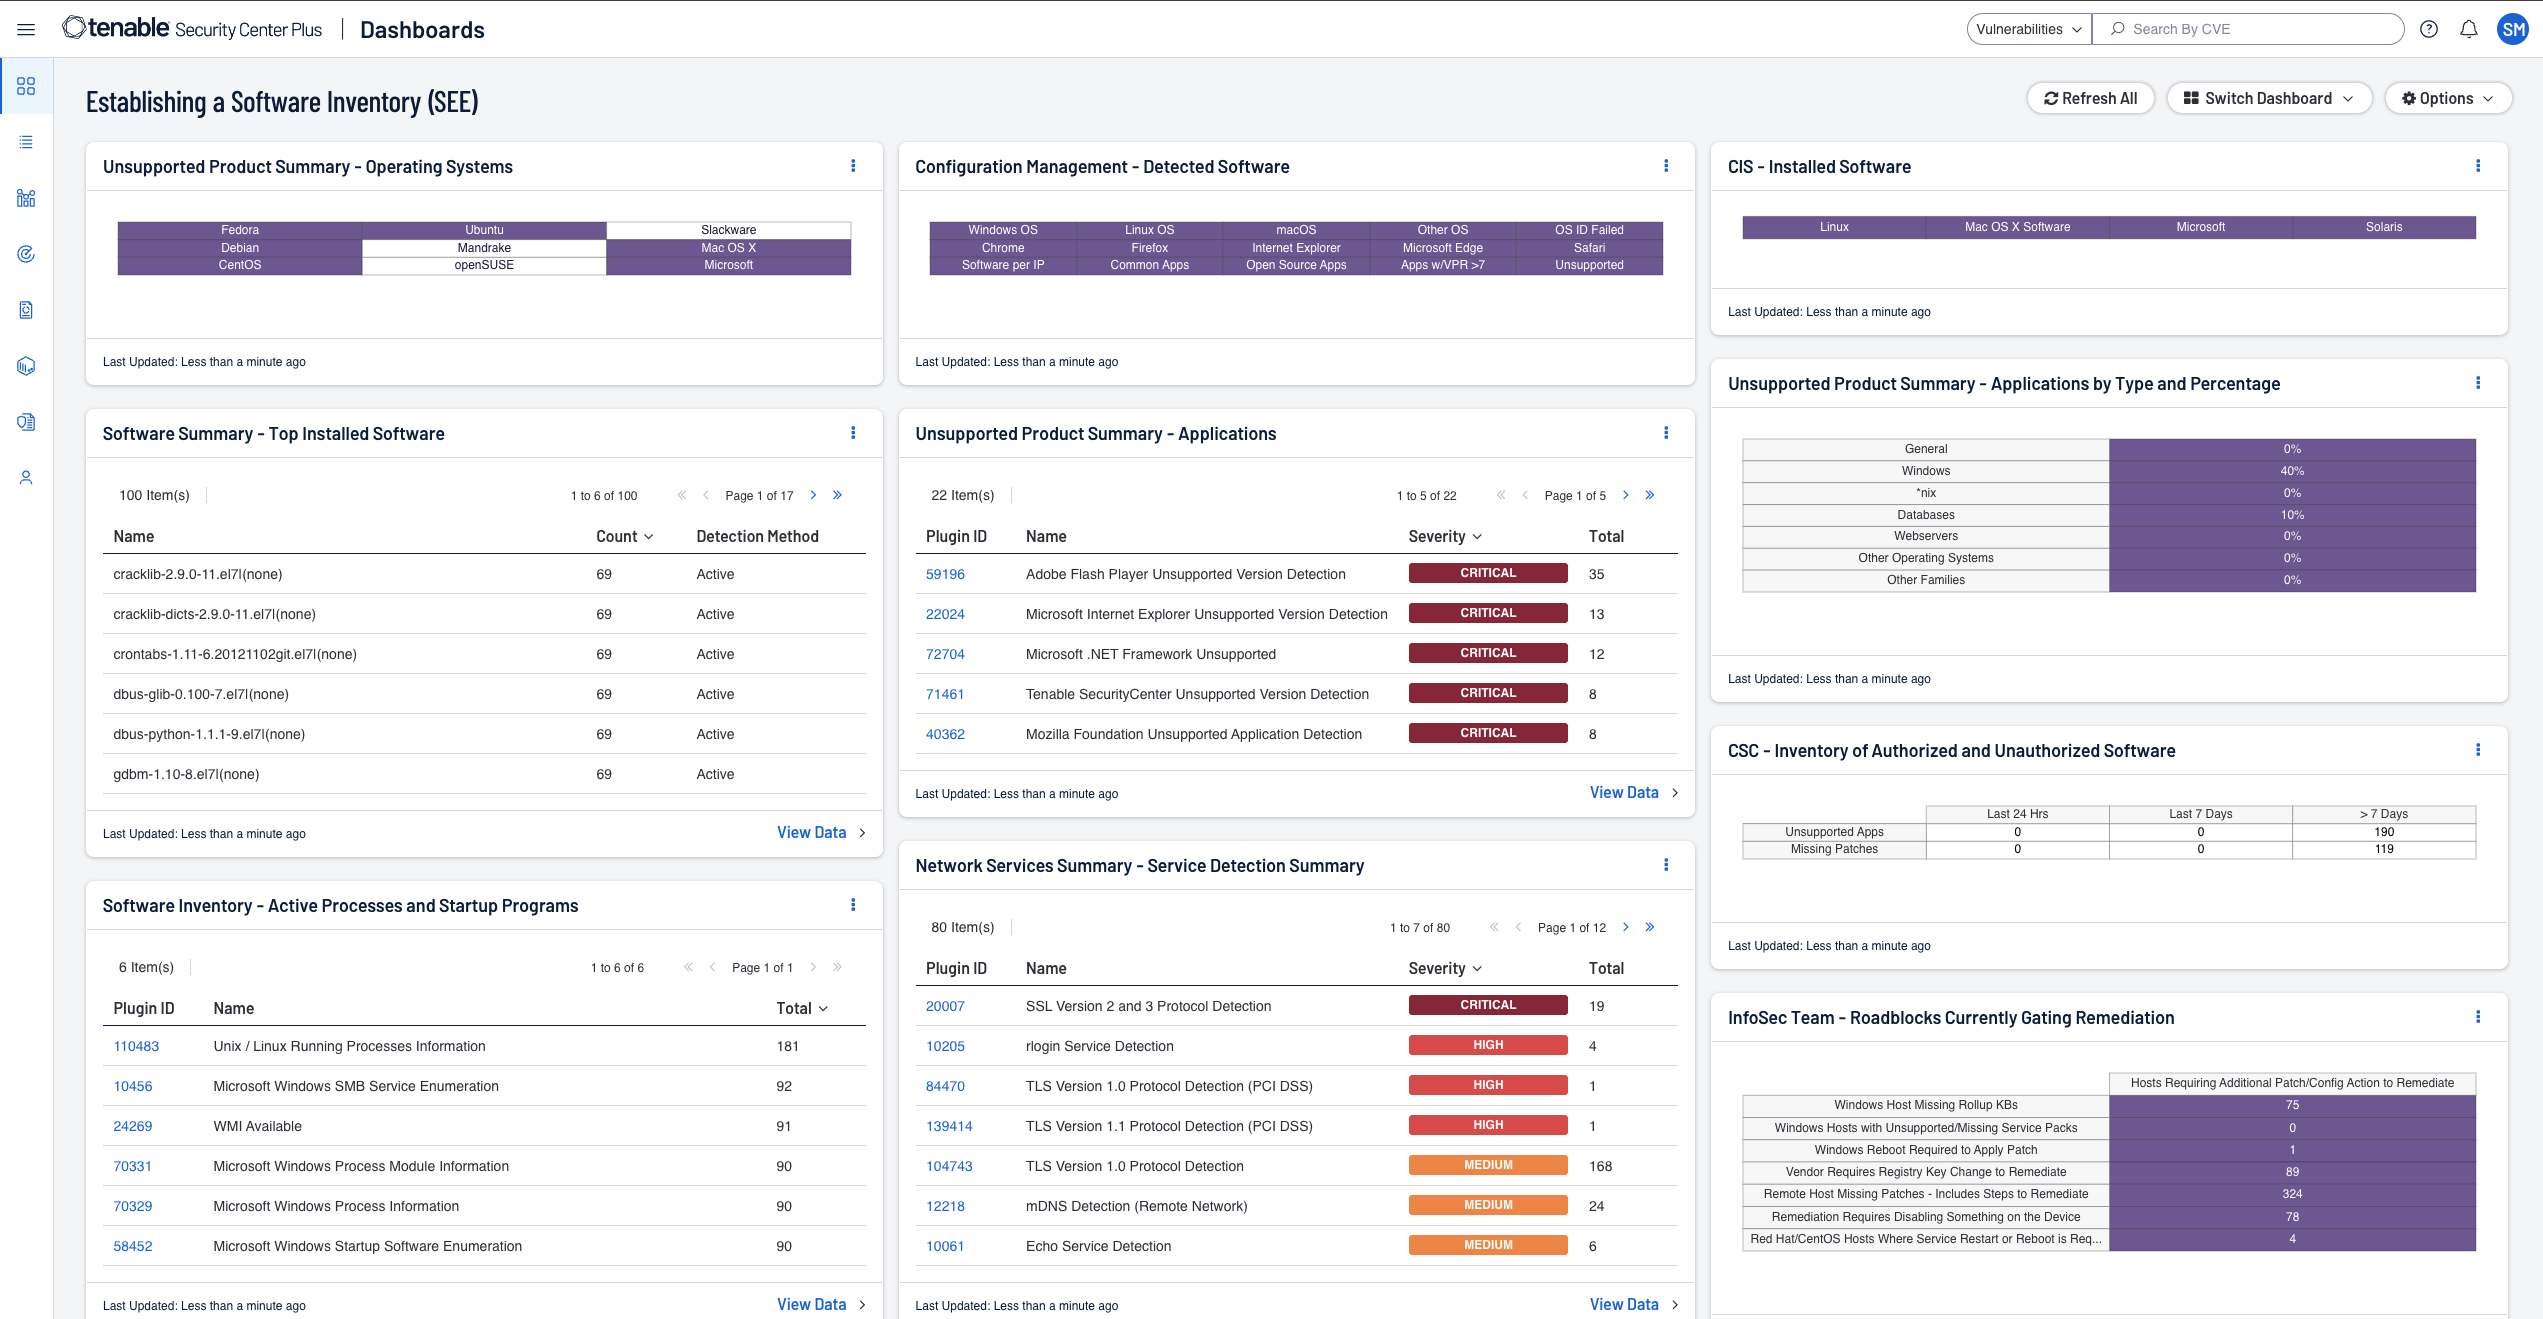Viewport: 2543px width, 1319px height.
Task: Click the Microsoft cell in CIS Installed Software
Action: pyautogui.click(x=2200, y=227)
